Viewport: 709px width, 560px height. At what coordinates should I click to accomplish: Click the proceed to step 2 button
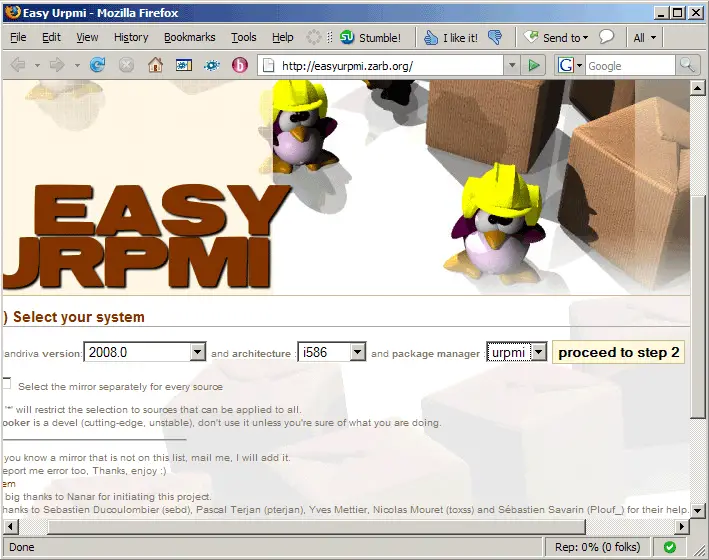coord(619,352)
